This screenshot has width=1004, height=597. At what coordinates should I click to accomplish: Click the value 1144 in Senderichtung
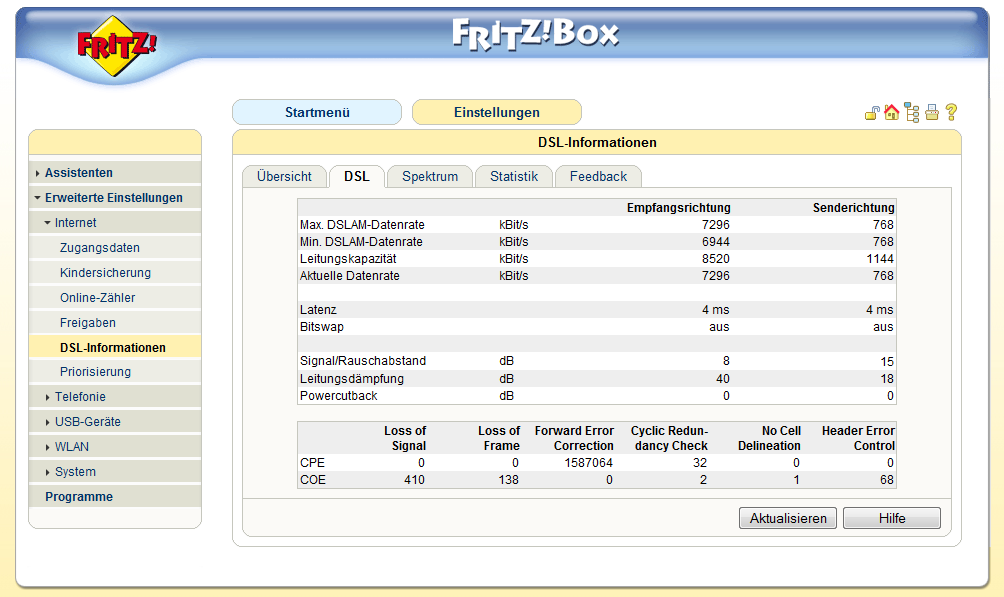pos(880,259)
